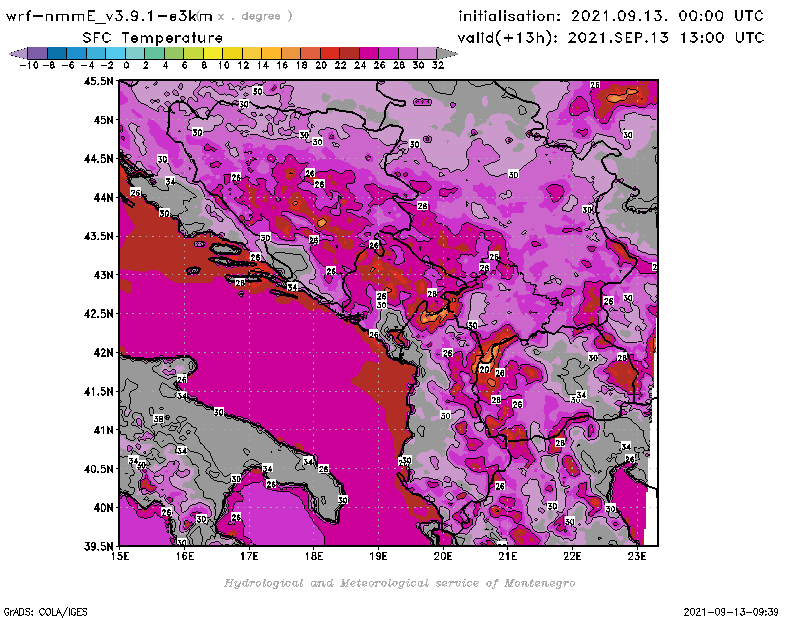
Task: Click the '45N' latitude axis label
Action: pos(104,120)
